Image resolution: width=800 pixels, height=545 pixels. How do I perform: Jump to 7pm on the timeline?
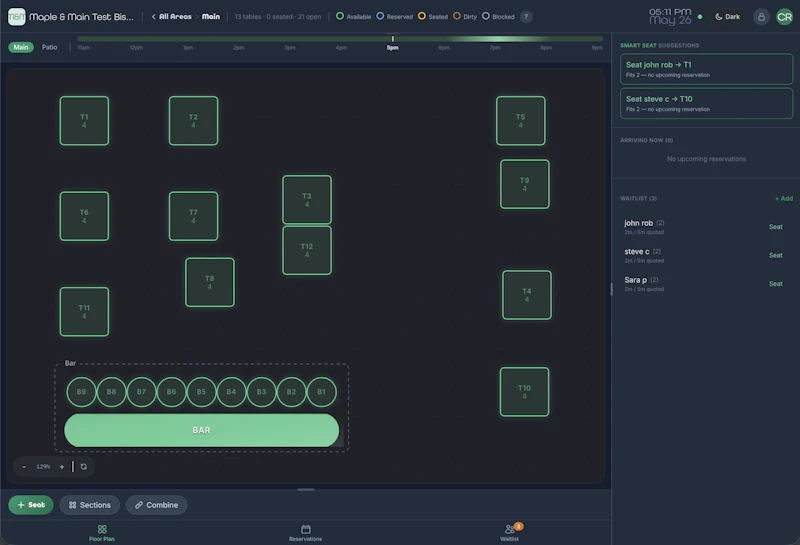495,47
